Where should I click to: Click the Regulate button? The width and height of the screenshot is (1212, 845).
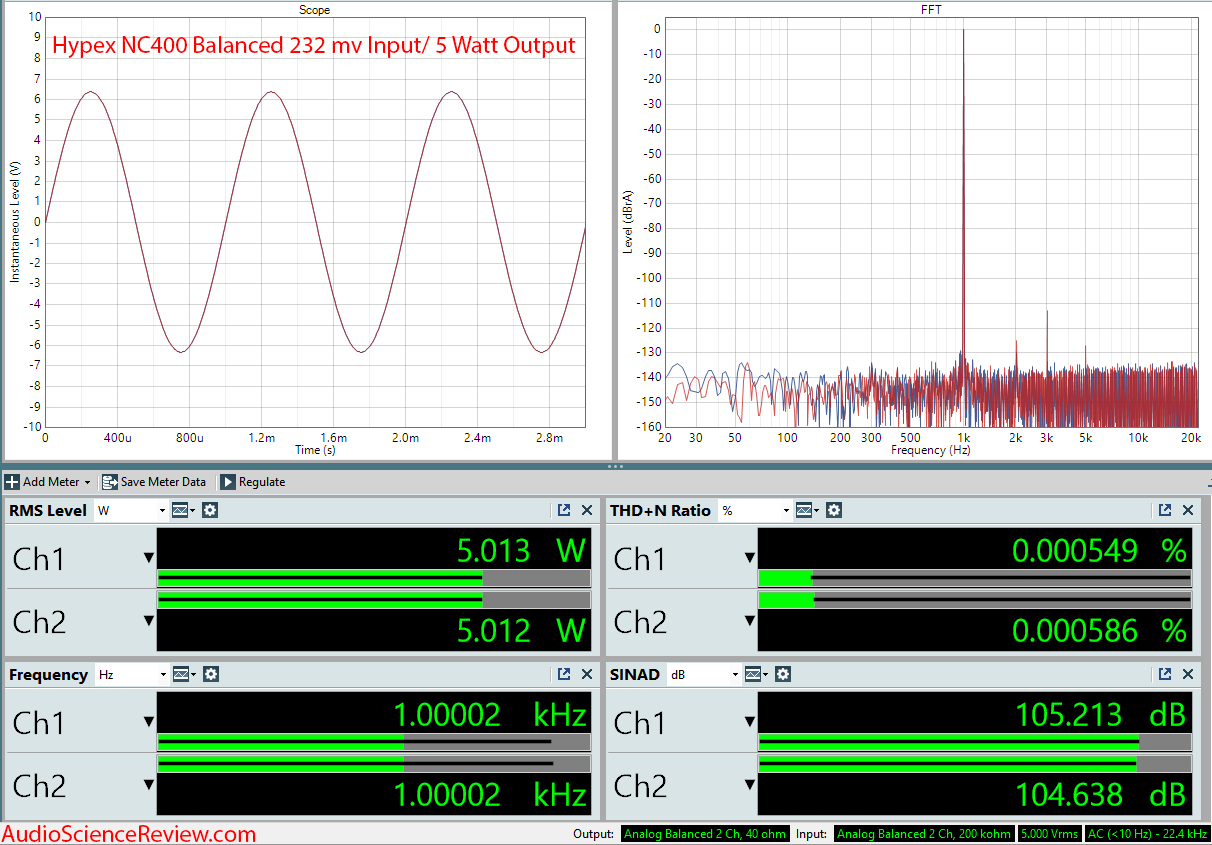(252, 482)
